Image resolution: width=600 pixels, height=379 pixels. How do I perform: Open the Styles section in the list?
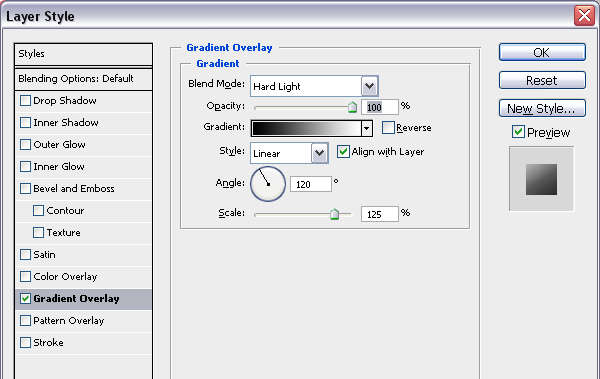83,54
